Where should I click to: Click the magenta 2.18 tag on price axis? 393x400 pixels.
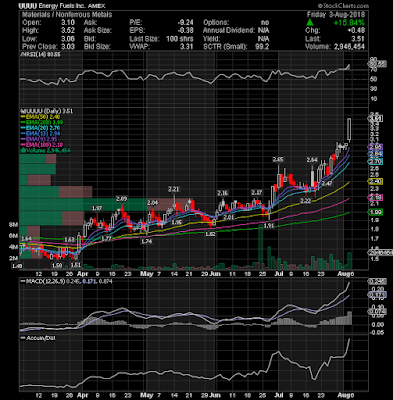tap(375, 198)
